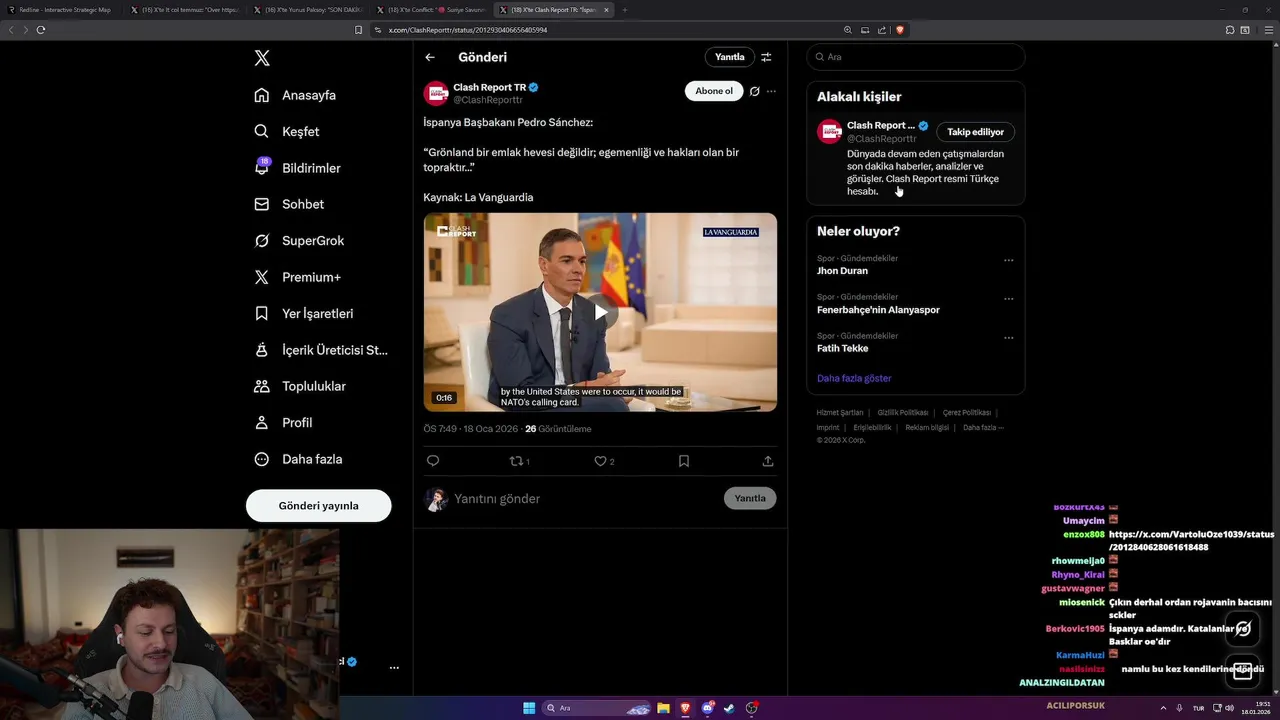Open Yer İşaretleri bookmarks
1280x720 pixels.
303,313
